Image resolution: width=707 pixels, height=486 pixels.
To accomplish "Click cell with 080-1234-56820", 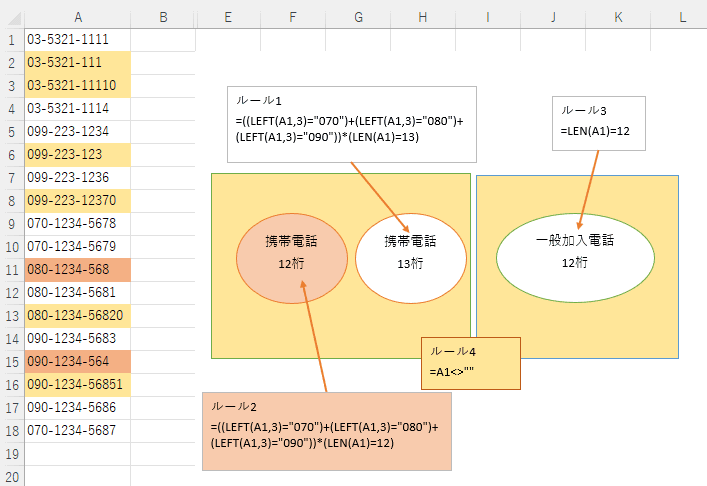I will pos(78,316).
